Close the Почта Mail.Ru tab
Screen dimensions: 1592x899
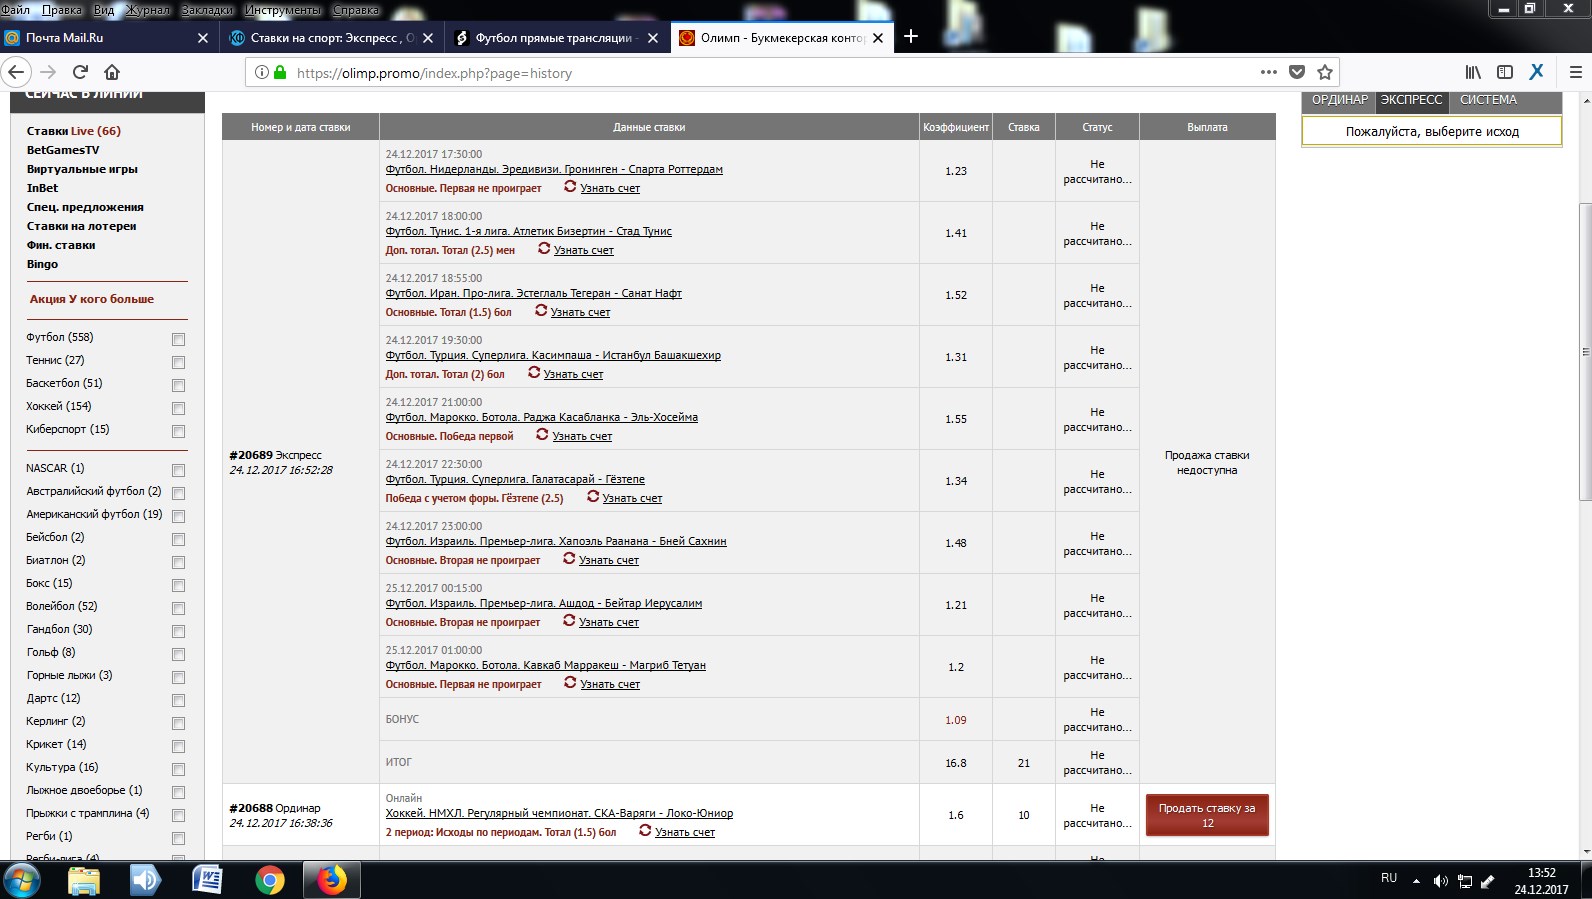coord(203,38)
